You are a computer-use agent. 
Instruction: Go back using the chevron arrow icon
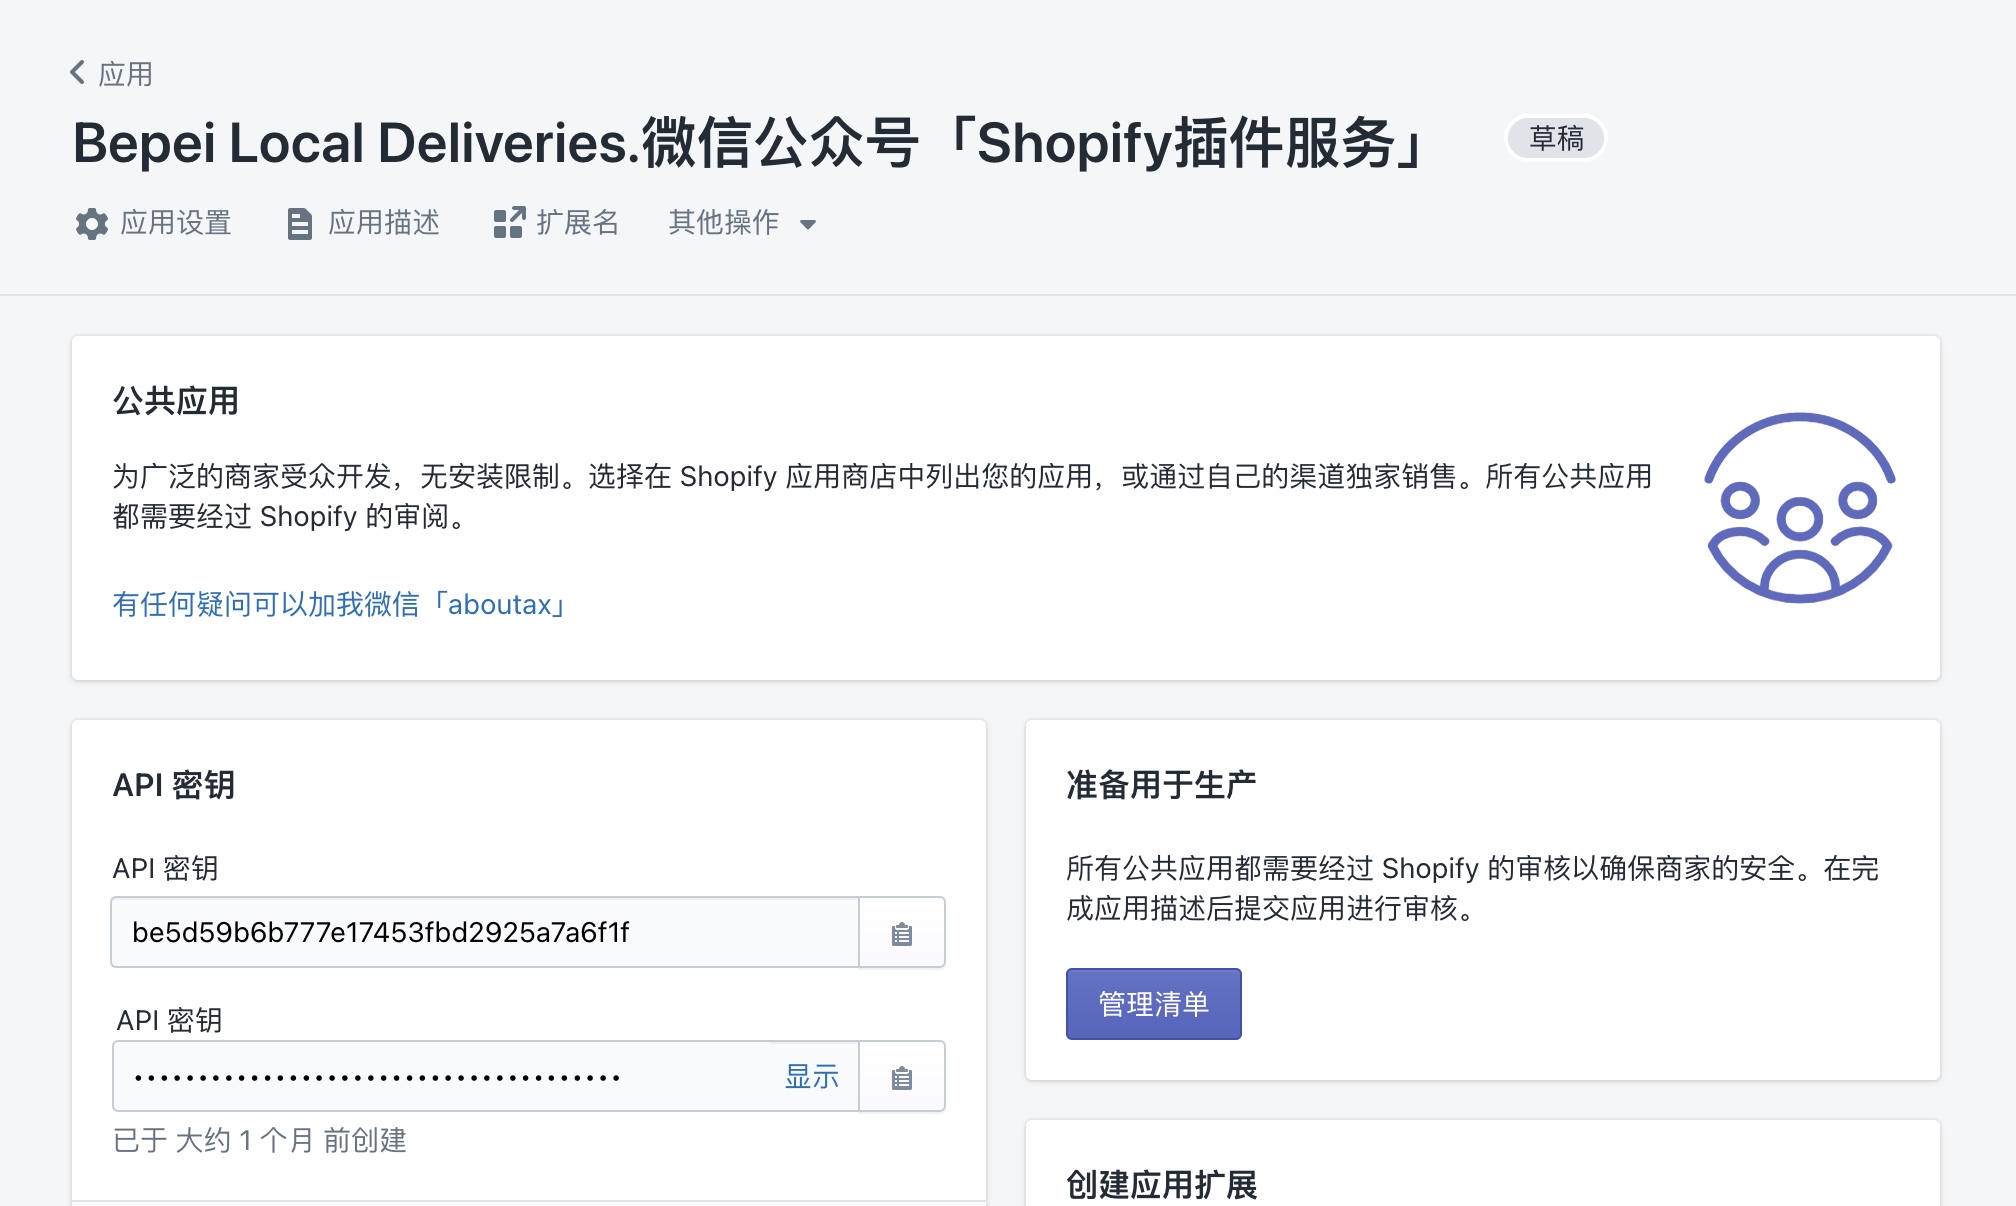77,72
